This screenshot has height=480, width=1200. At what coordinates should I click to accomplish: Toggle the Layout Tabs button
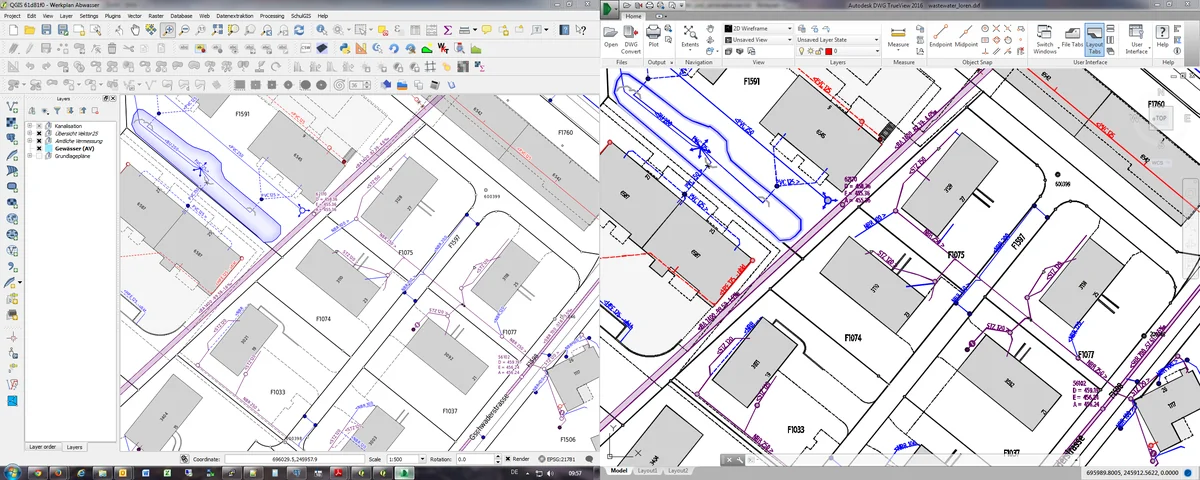tap(1095, 36)
